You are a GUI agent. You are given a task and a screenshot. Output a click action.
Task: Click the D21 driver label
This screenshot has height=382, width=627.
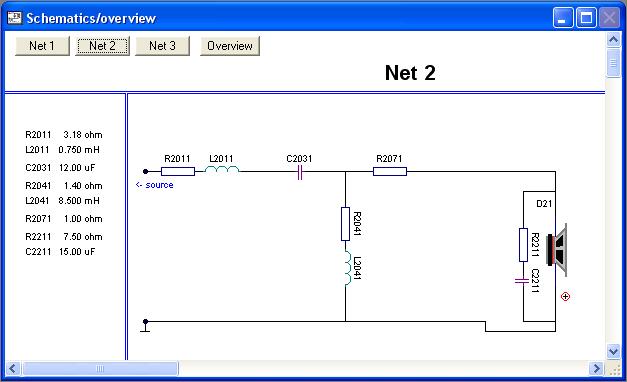pyautogui.click(x=544, y=204)
